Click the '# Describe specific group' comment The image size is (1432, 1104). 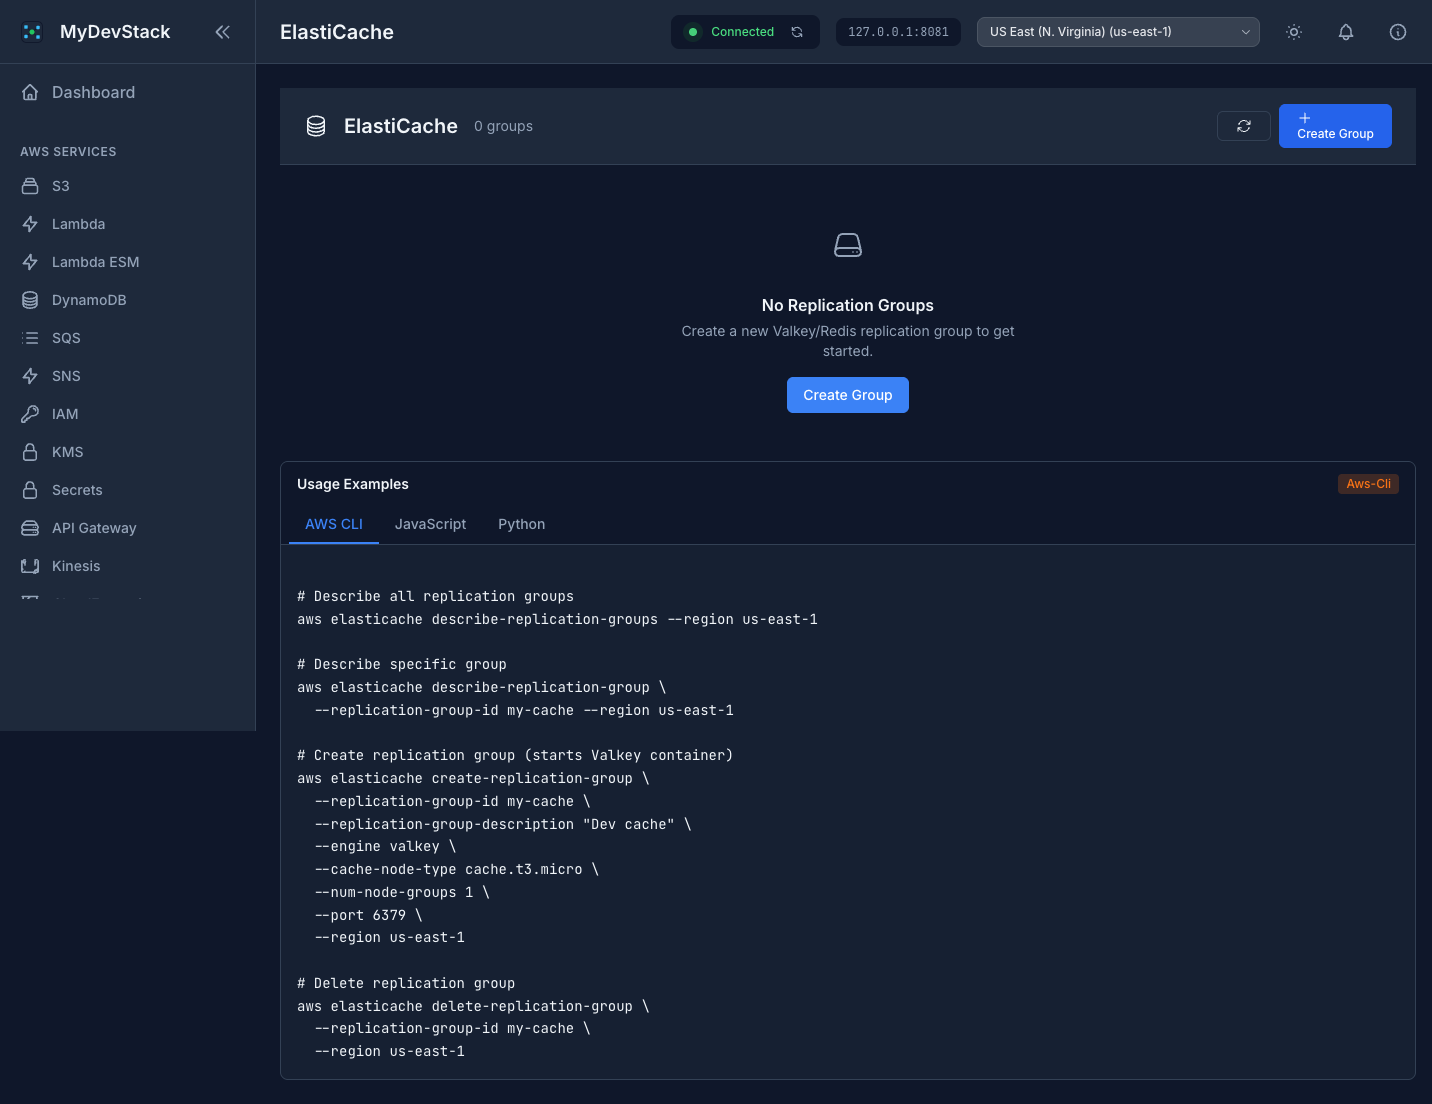(x=402, y=664)
